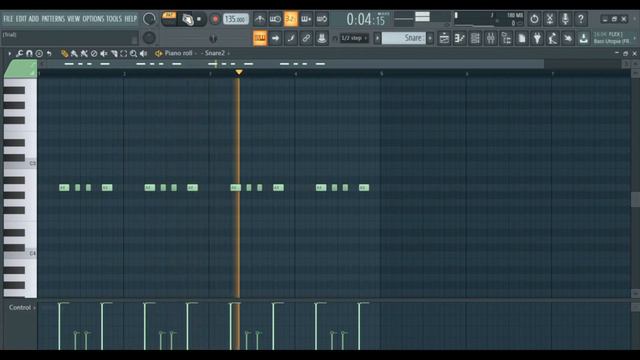Image resolution: width=640 pixels, height=360 pixels.
Task: Click the project info page icon
Action: (x=522, y=38)
